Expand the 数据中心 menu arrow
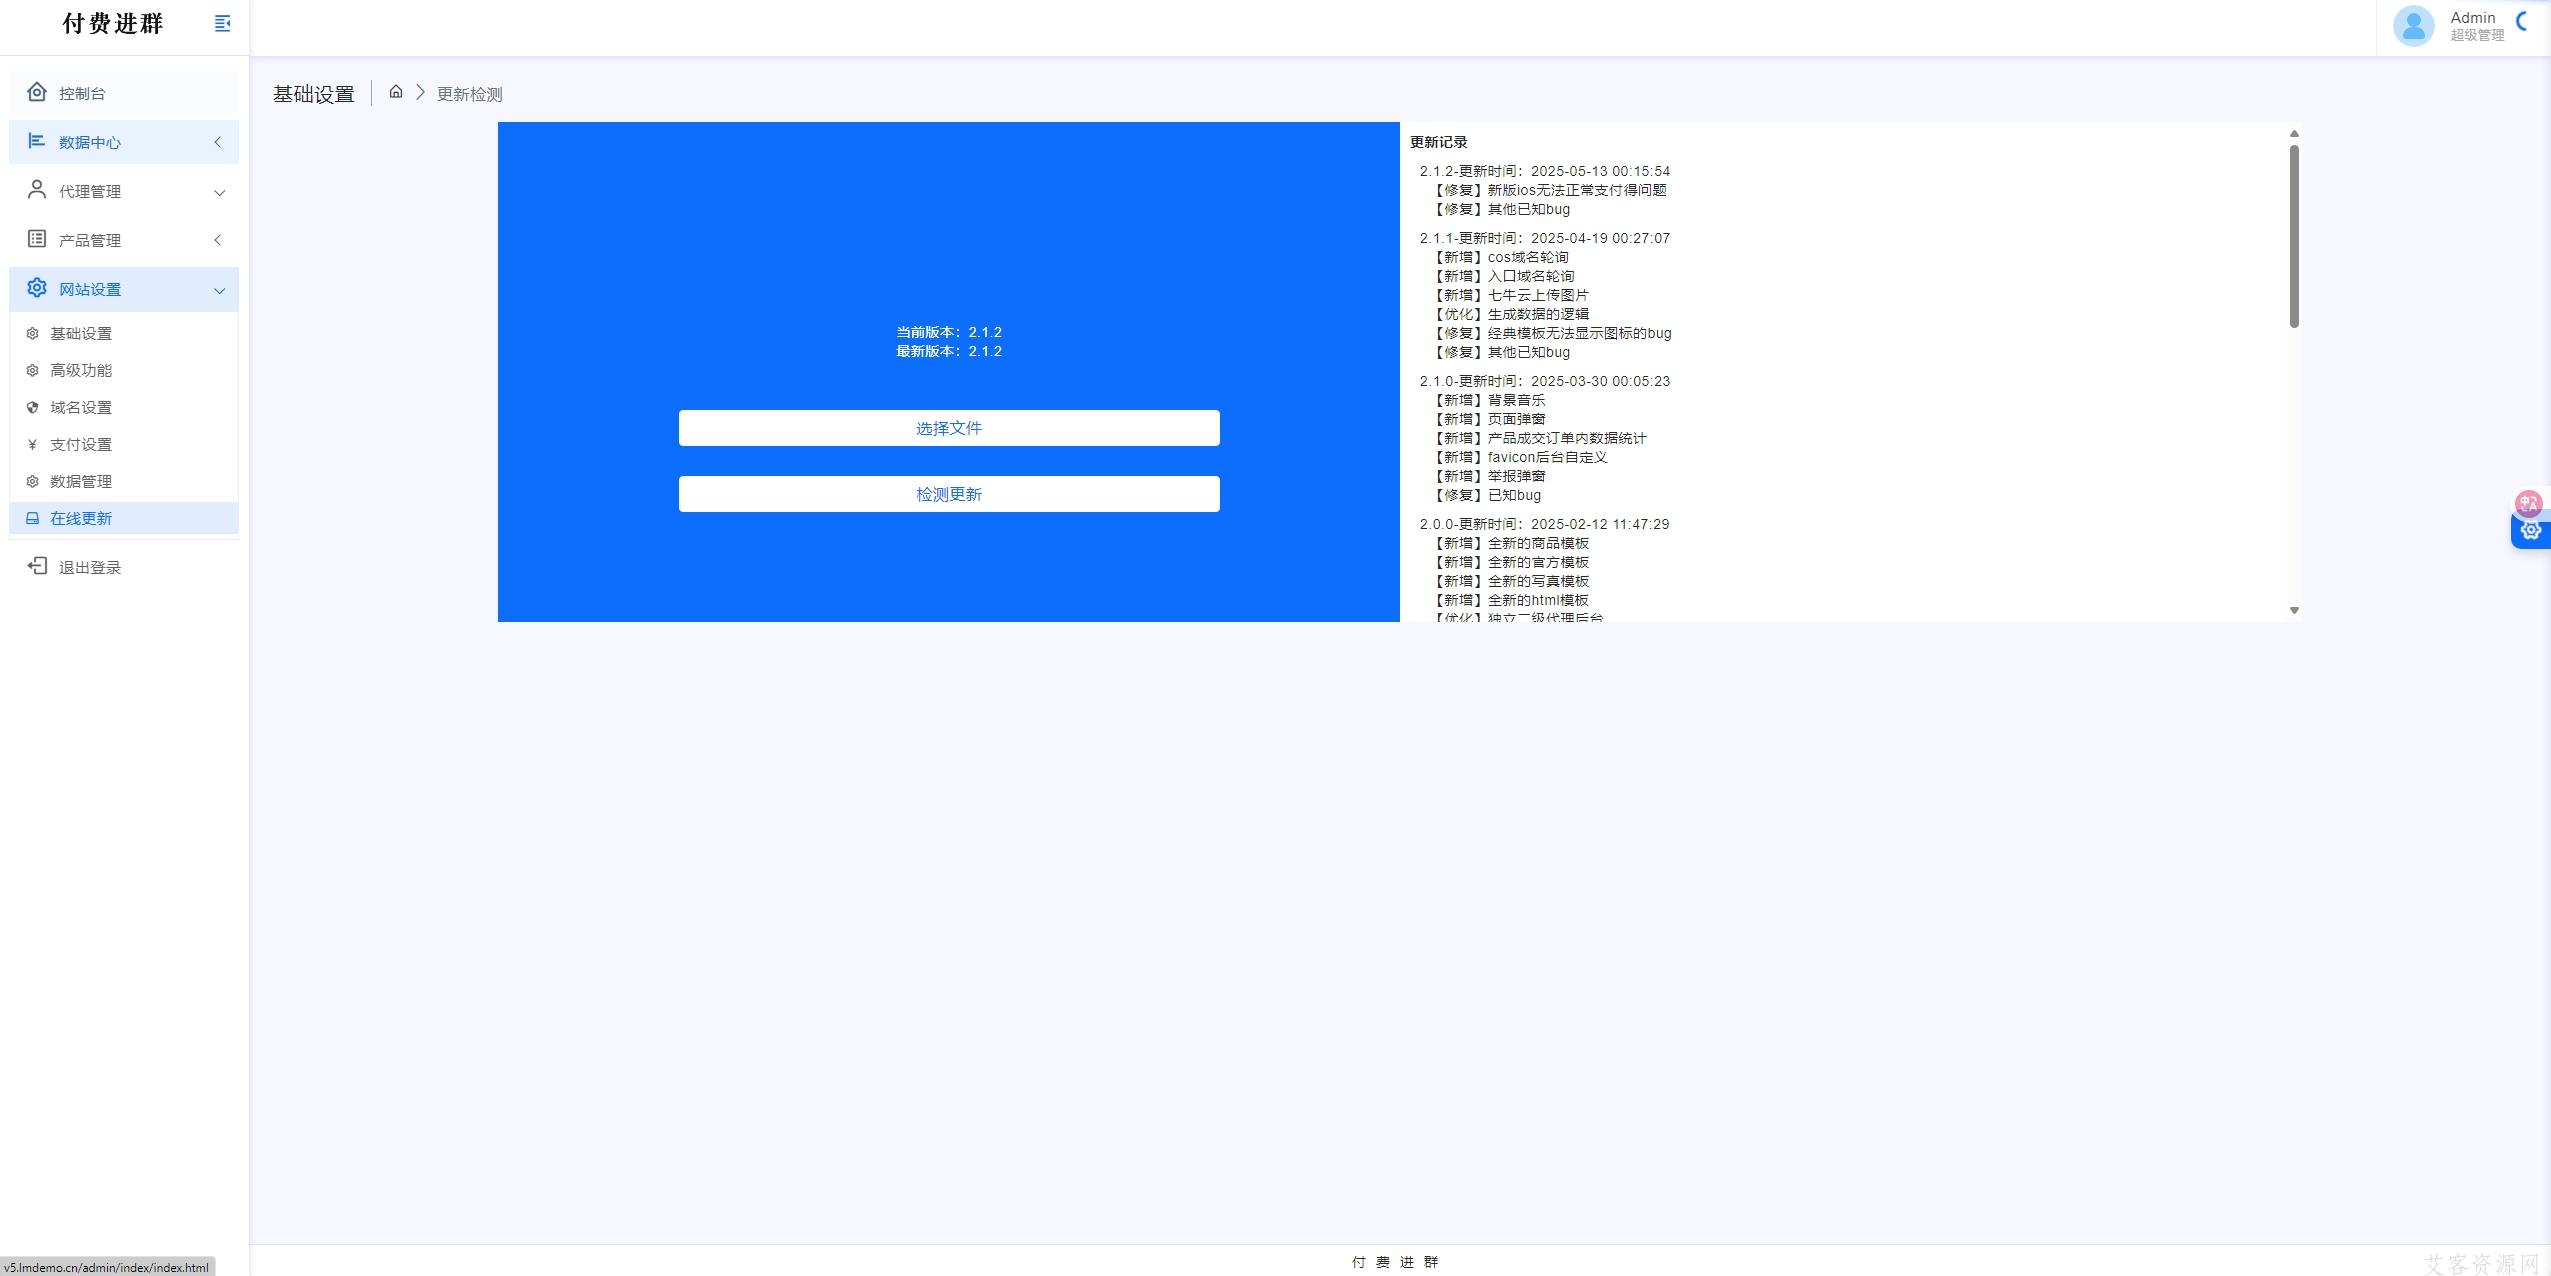The width and height of the screenshot is (2551, 1276). 217,142
